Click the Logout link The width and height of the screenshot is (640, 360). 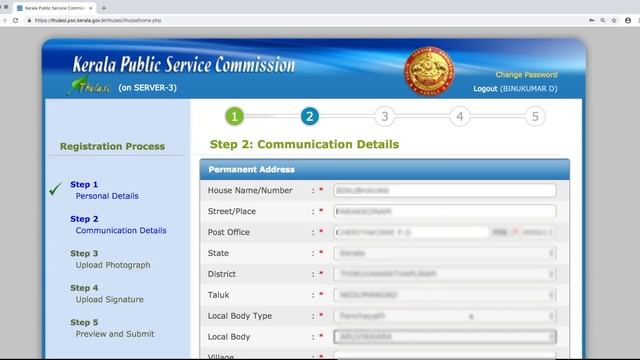pos(485,89)
